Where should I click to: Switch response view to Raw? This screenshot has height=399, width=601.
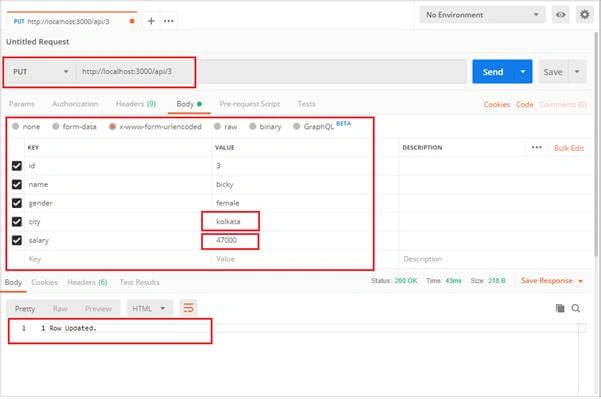point(60,309)
